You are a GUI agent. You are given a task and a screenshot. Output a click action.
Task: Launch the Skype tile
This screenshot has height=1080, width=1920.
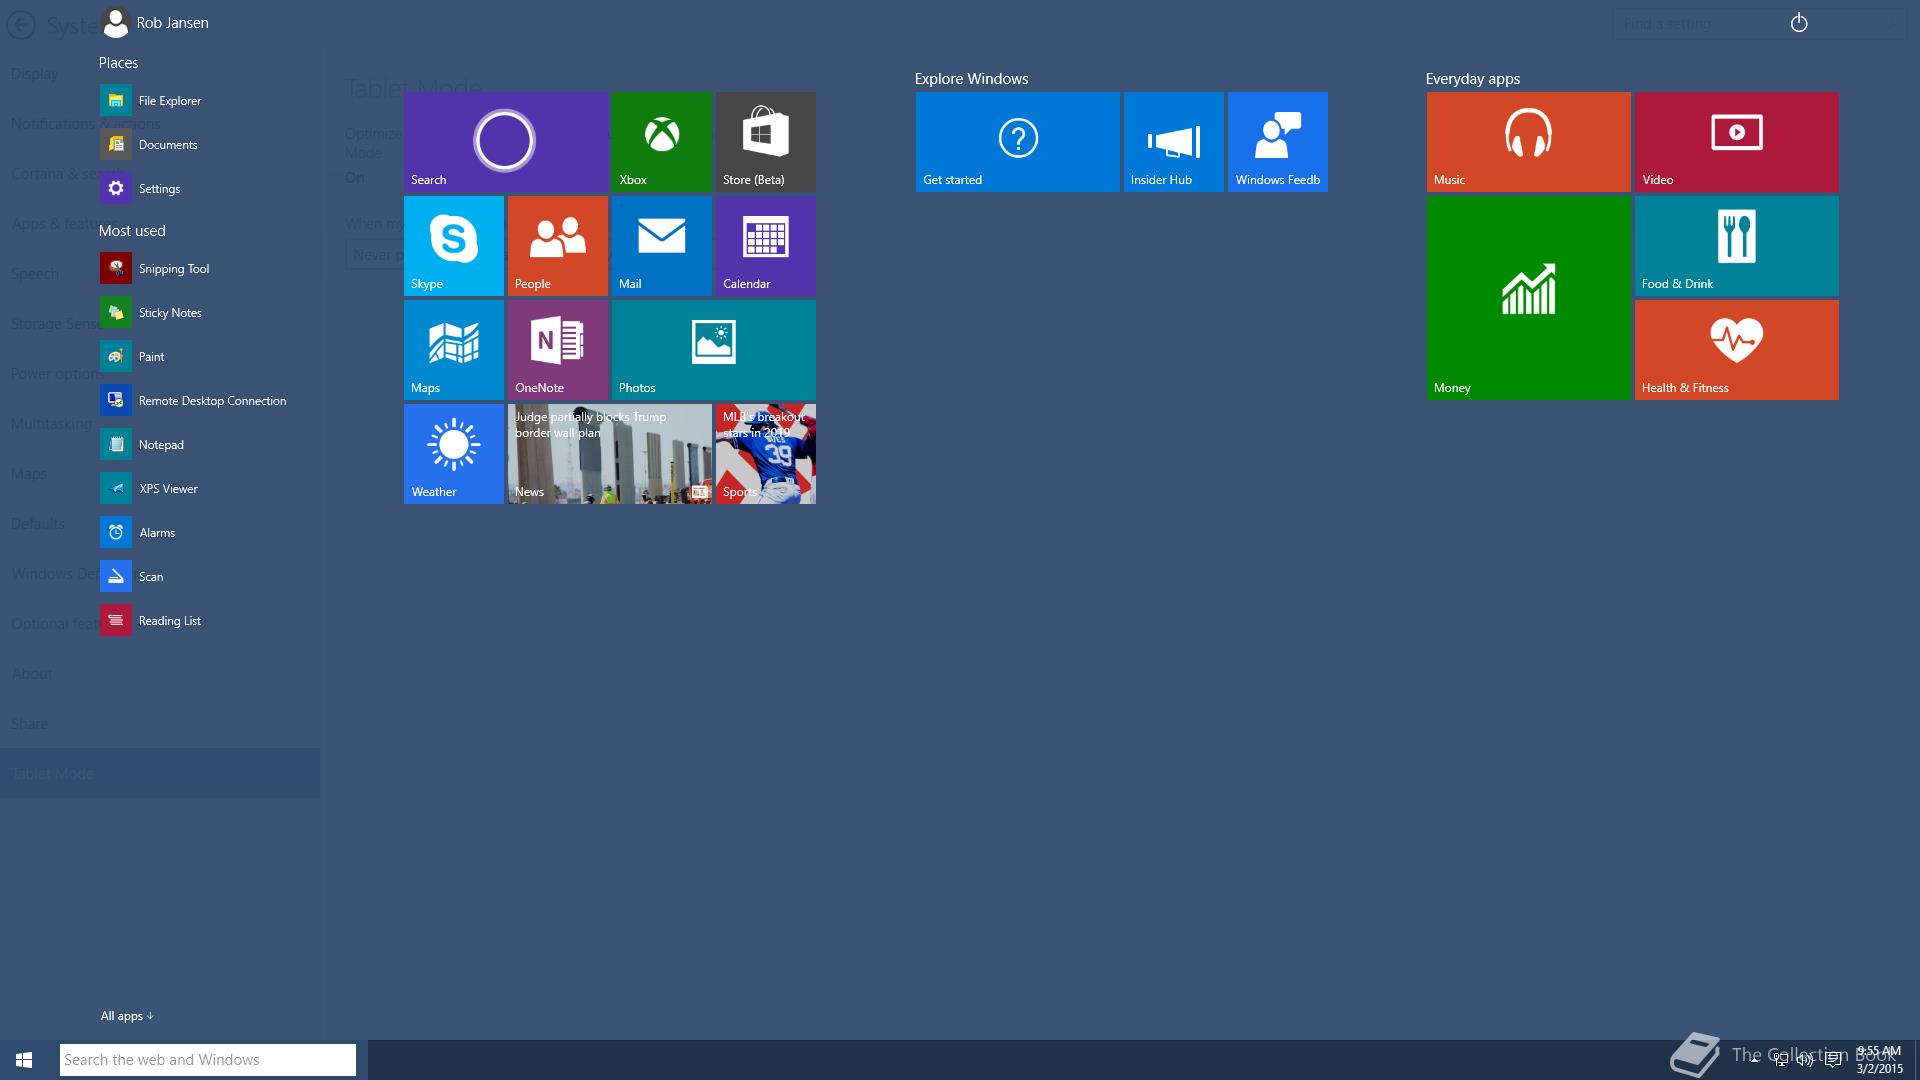click(454, 246)
